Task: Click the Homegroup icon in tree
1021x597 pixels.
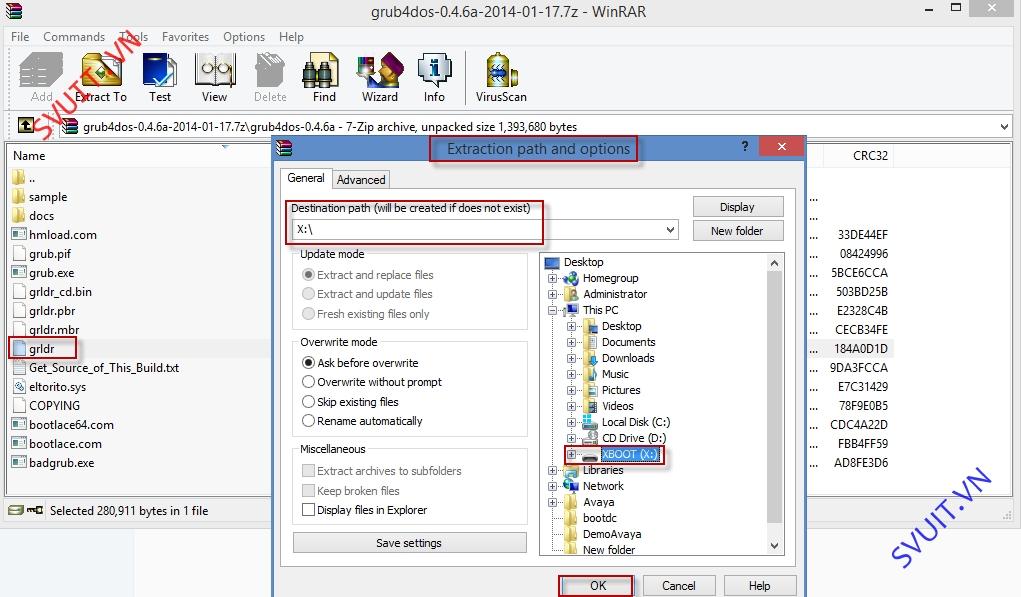Action: [571, 278]
